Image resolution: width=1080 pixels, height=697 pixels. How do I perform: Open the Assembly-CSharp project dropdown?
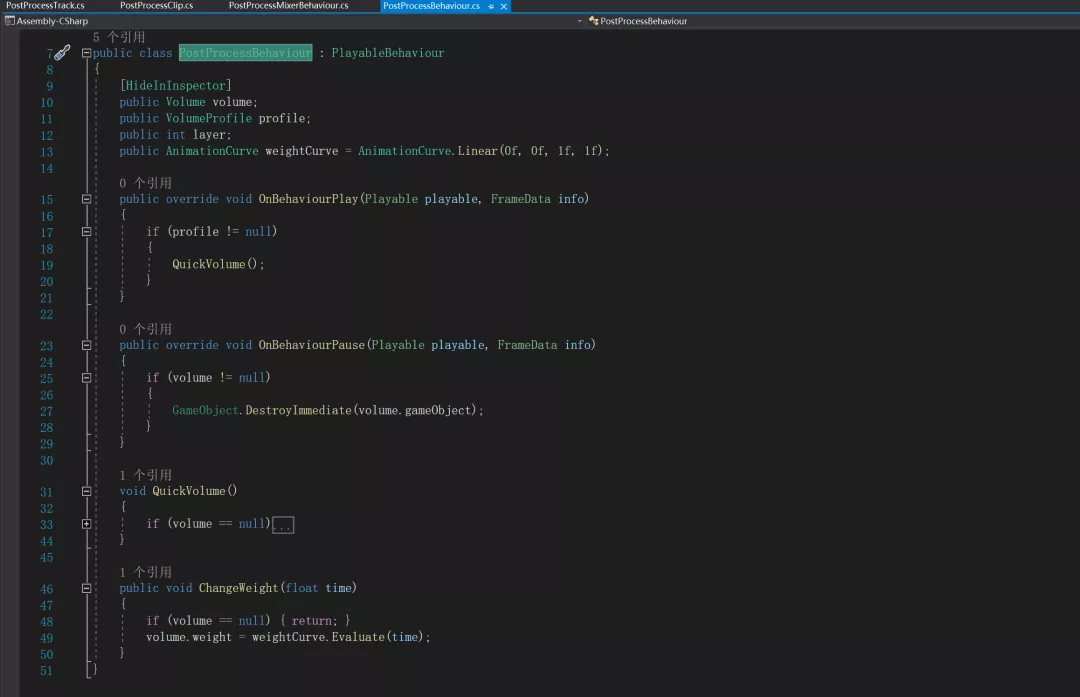point(578,20)
